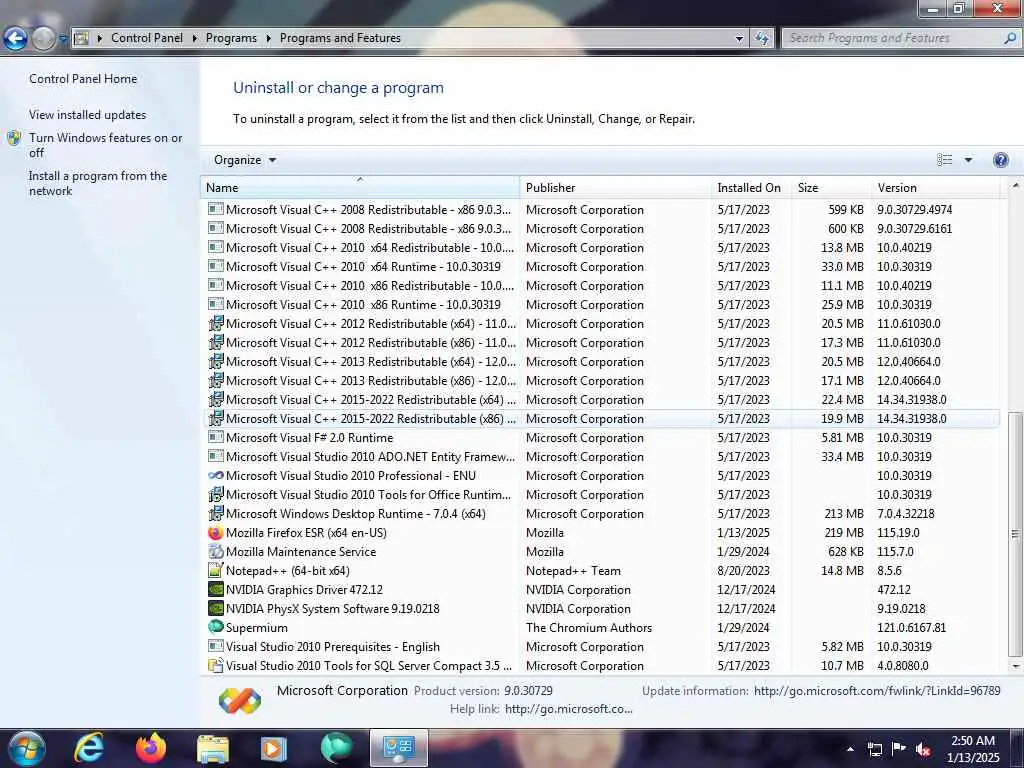Select Microsoft Visual F# 2.0 Runtime row
Image resolution: width=1024 pixels, height=768 pixels.
pos(601,438)
